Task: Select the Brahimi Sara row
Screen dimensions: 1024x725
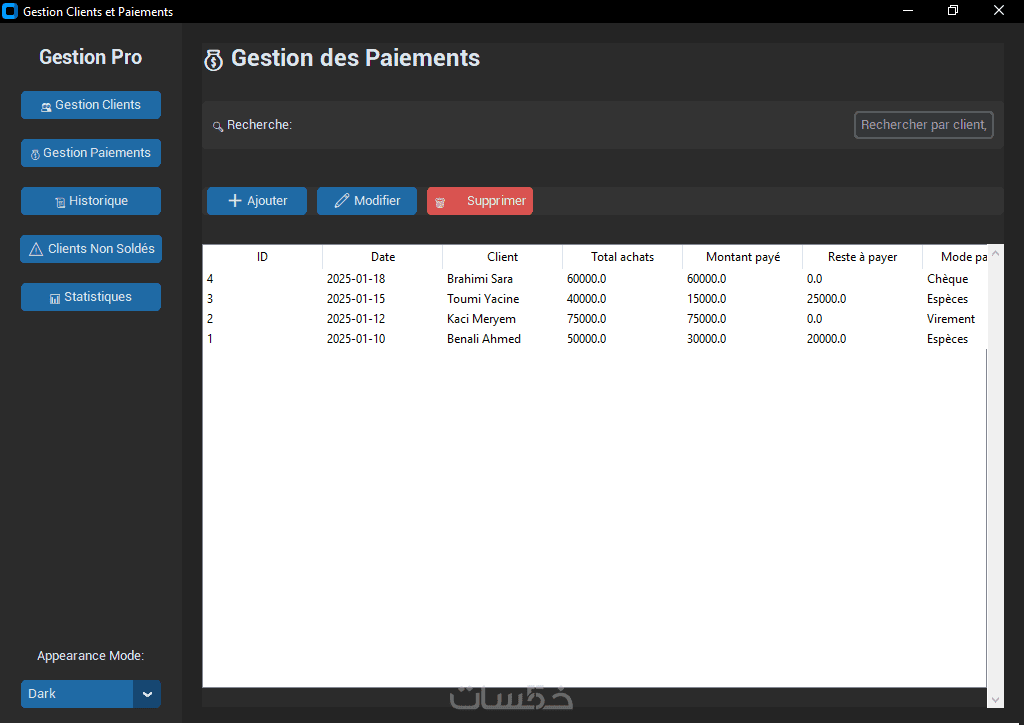Action: pyautogui.click(x=594, y=279)
